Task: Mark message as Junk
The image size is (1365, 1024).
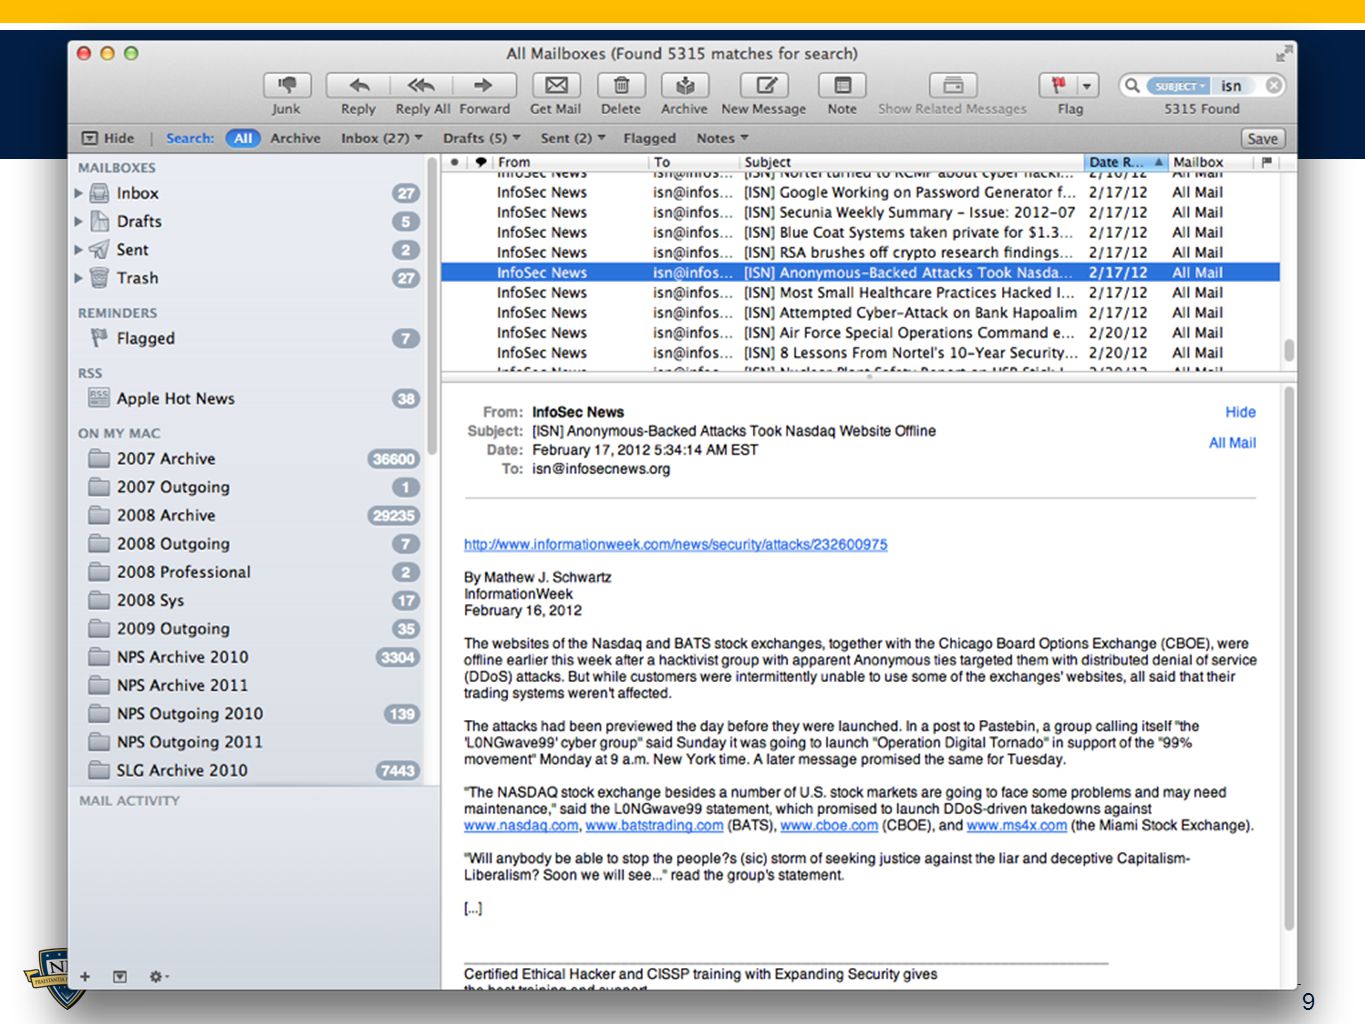Action: [x=287, y=86]
